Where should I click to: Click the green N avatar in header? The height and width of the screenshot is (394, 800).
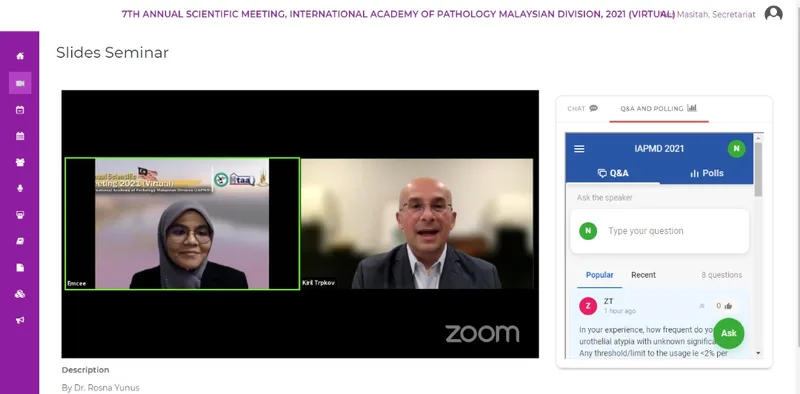[x=736, y=149]
